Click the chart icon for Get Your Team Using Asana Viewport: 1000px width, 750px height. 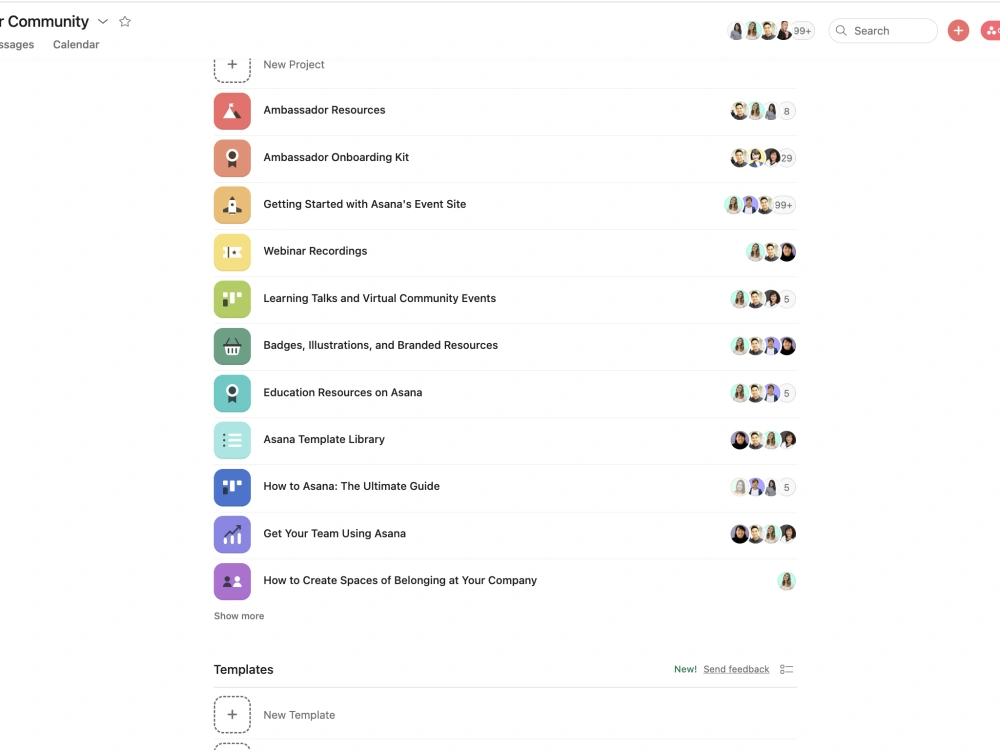tap(232, 534)
